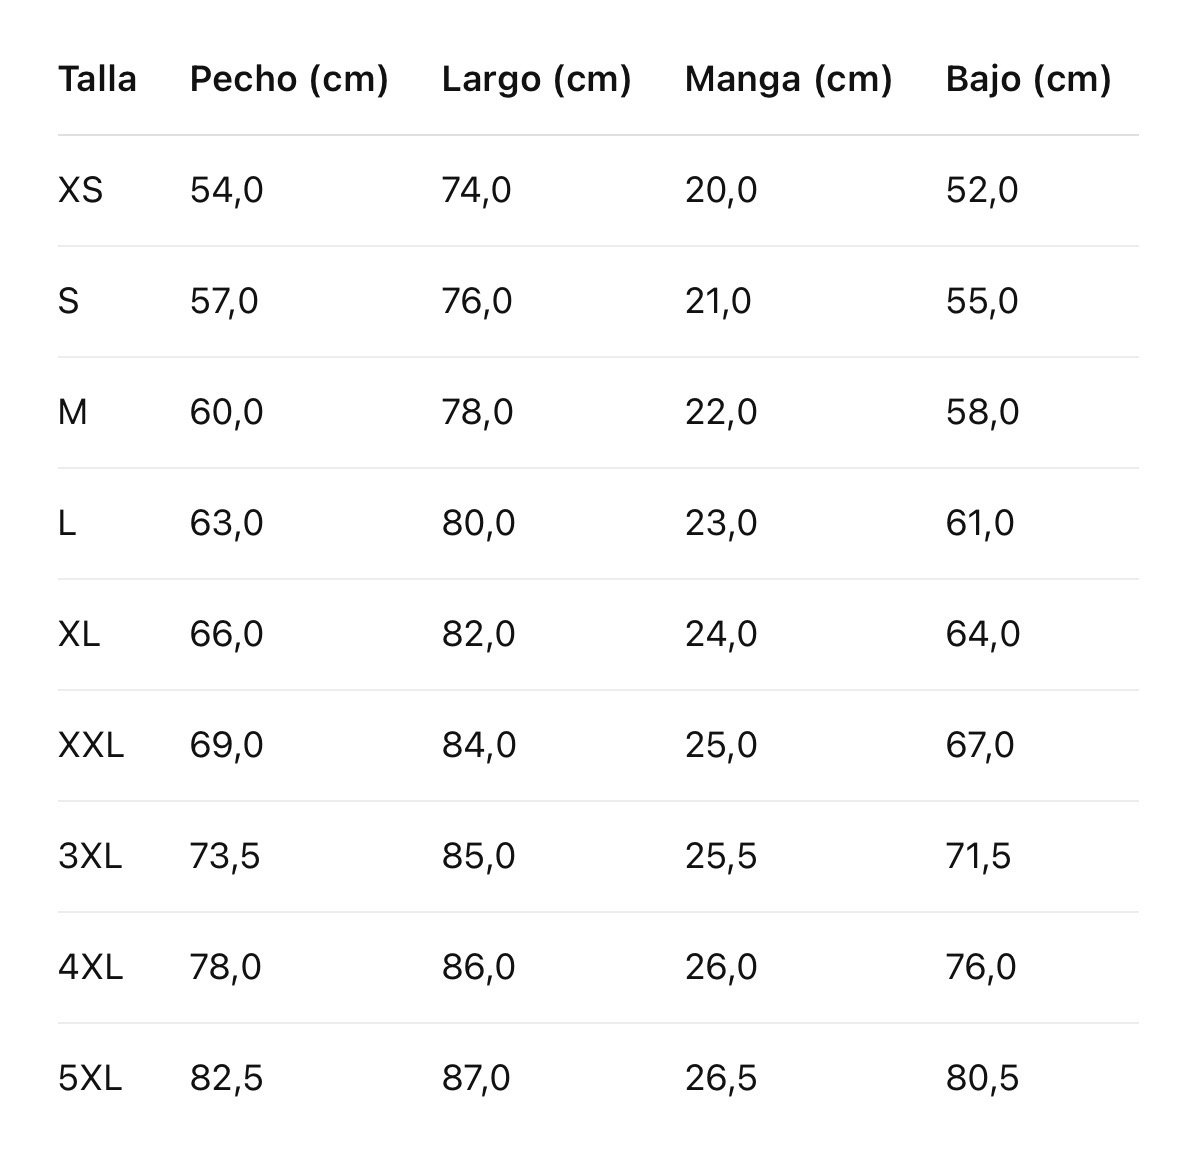
Task: Select the Largo (cm) column header
Action: click(536, 79)
